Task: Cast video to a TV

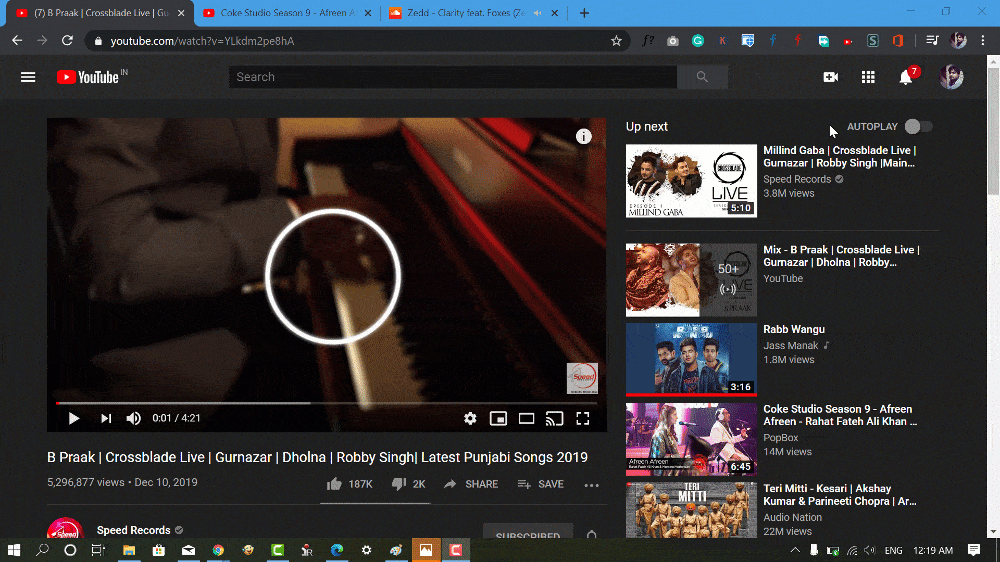Action: click(x=554, y=418)
